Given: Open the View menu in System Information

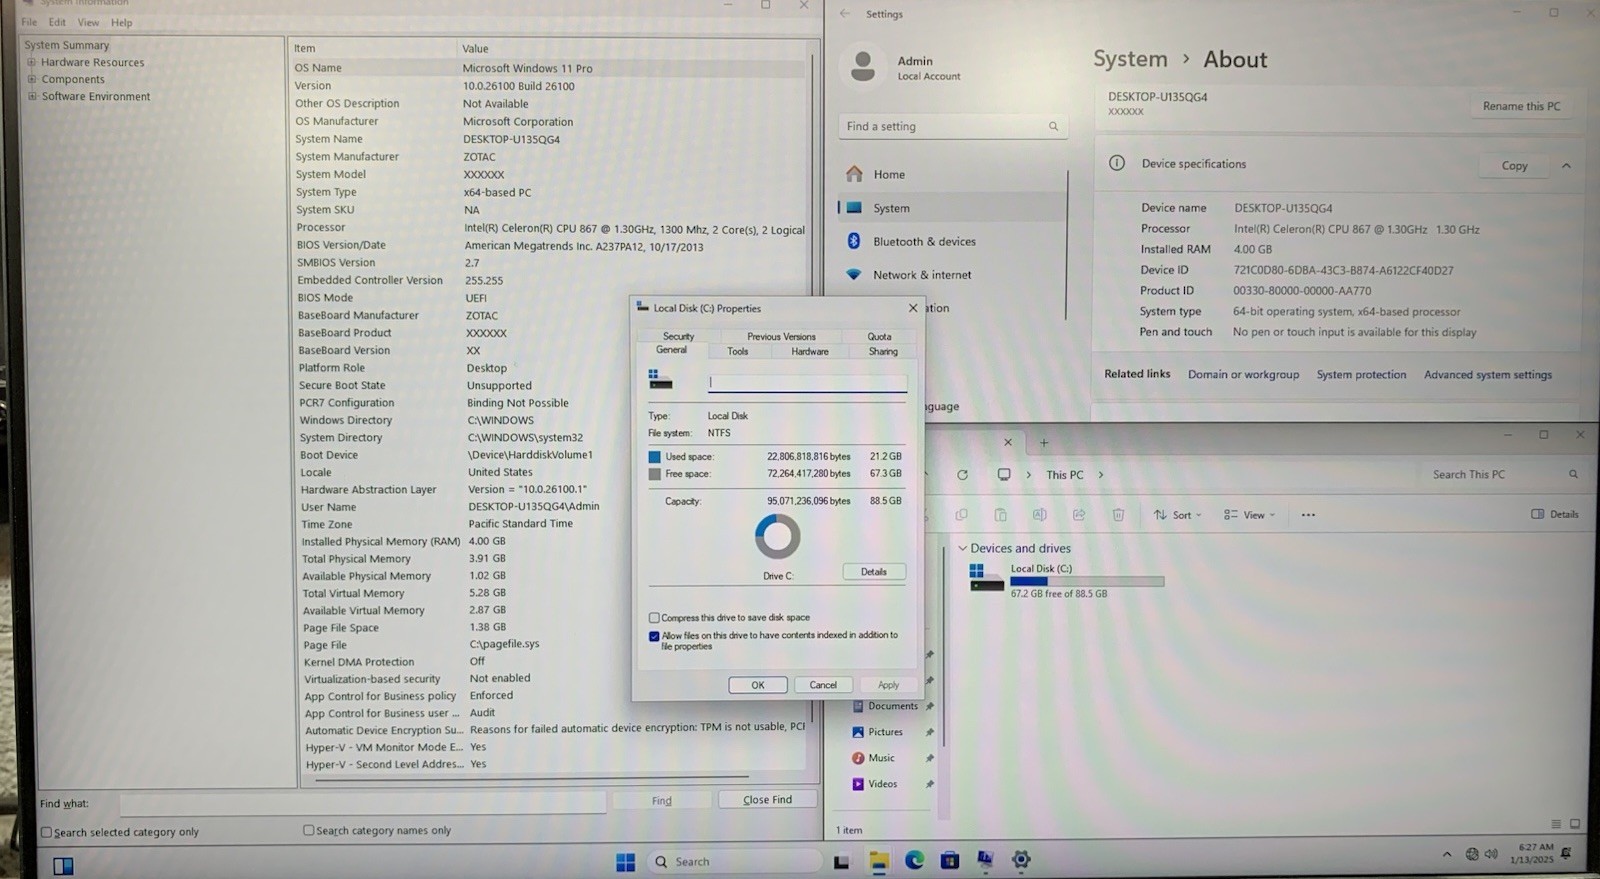Looking at the screenshot, I should [88, 22].
